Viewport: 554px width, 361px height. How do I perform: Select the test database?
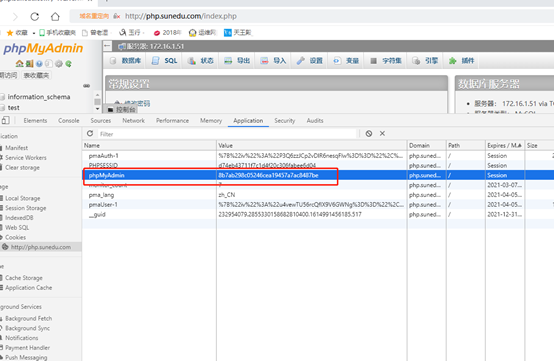pyautogui.click(x=13, y=108)
